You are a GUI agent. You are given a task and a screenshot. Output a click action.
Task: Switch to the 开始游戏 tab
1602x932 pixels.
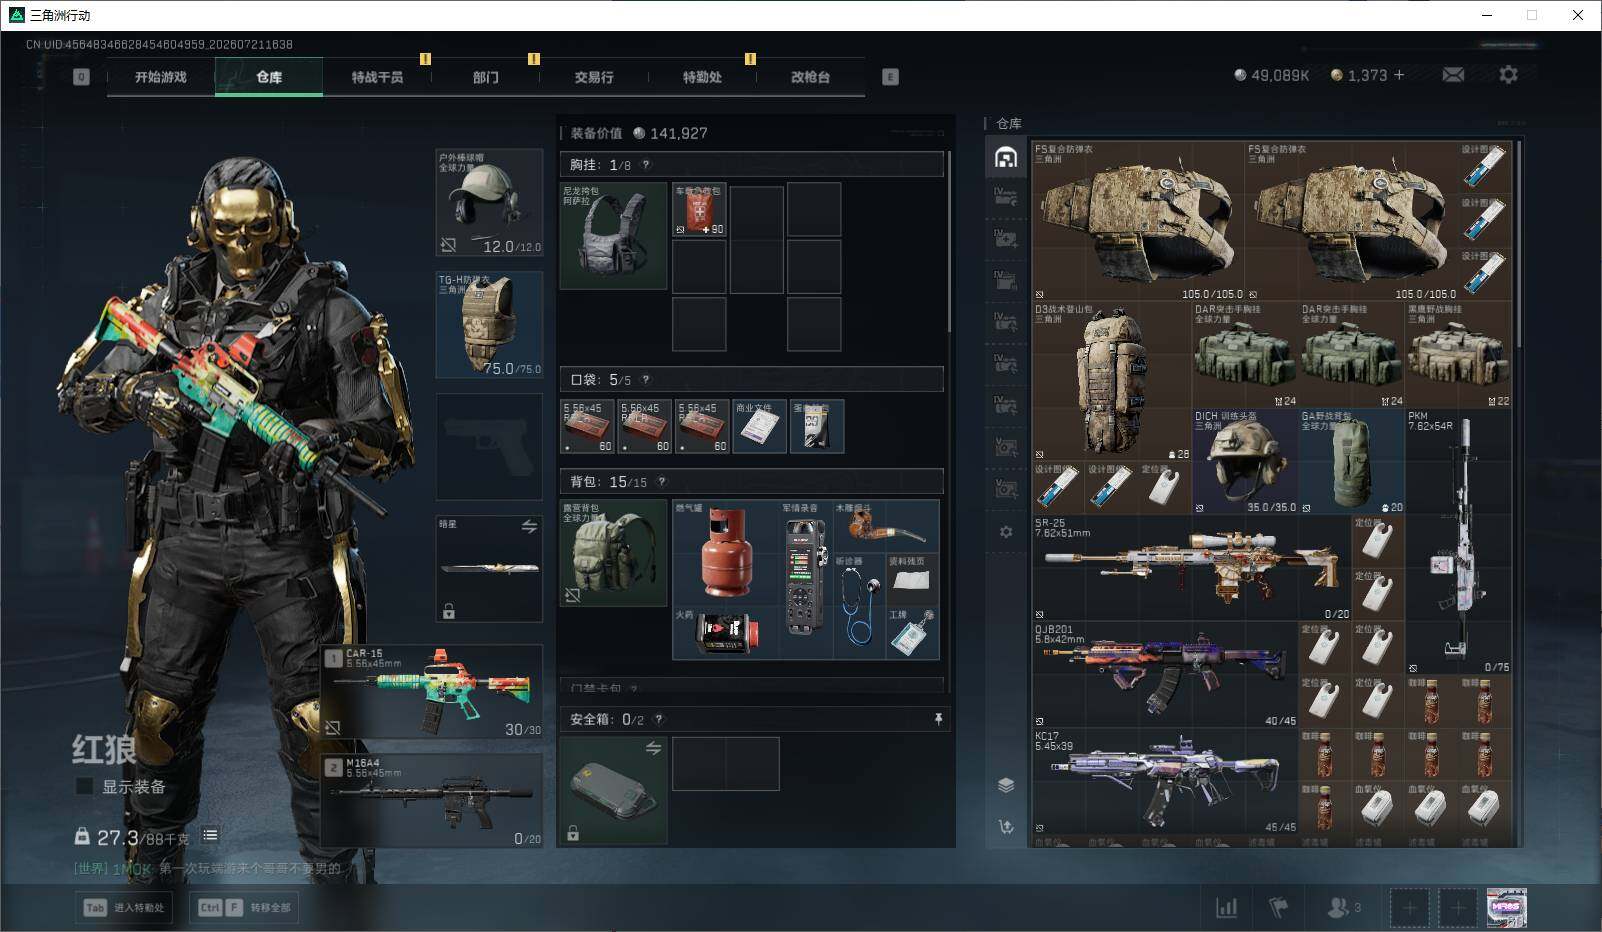point(161,77)
